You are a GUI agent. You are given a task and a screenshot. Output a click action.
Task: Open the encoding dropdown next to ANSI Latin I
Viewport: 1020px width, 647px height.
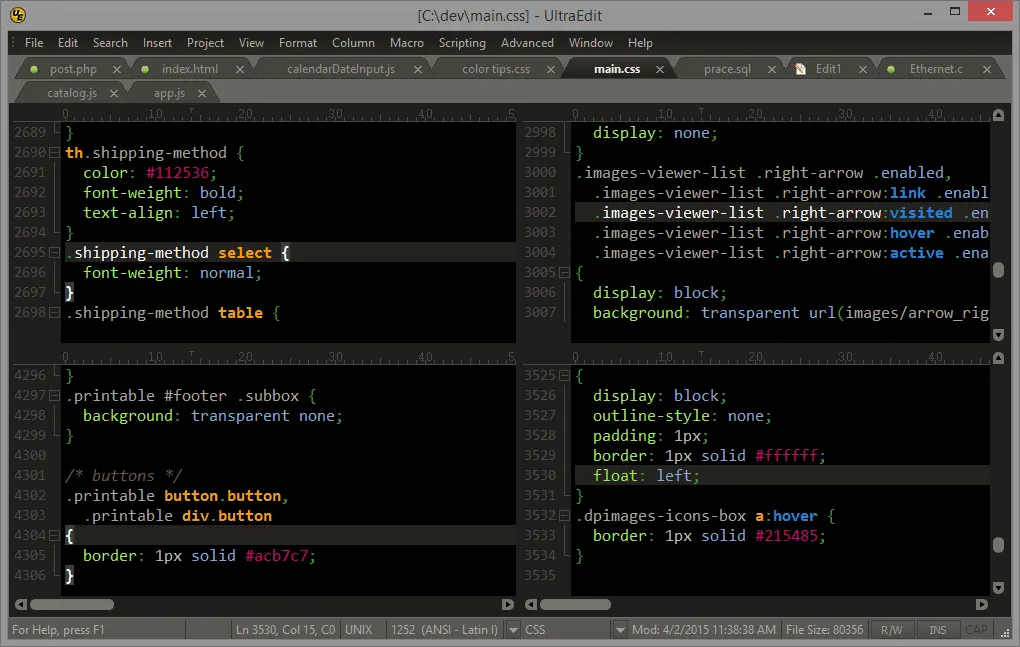click(x=513, y=630)
